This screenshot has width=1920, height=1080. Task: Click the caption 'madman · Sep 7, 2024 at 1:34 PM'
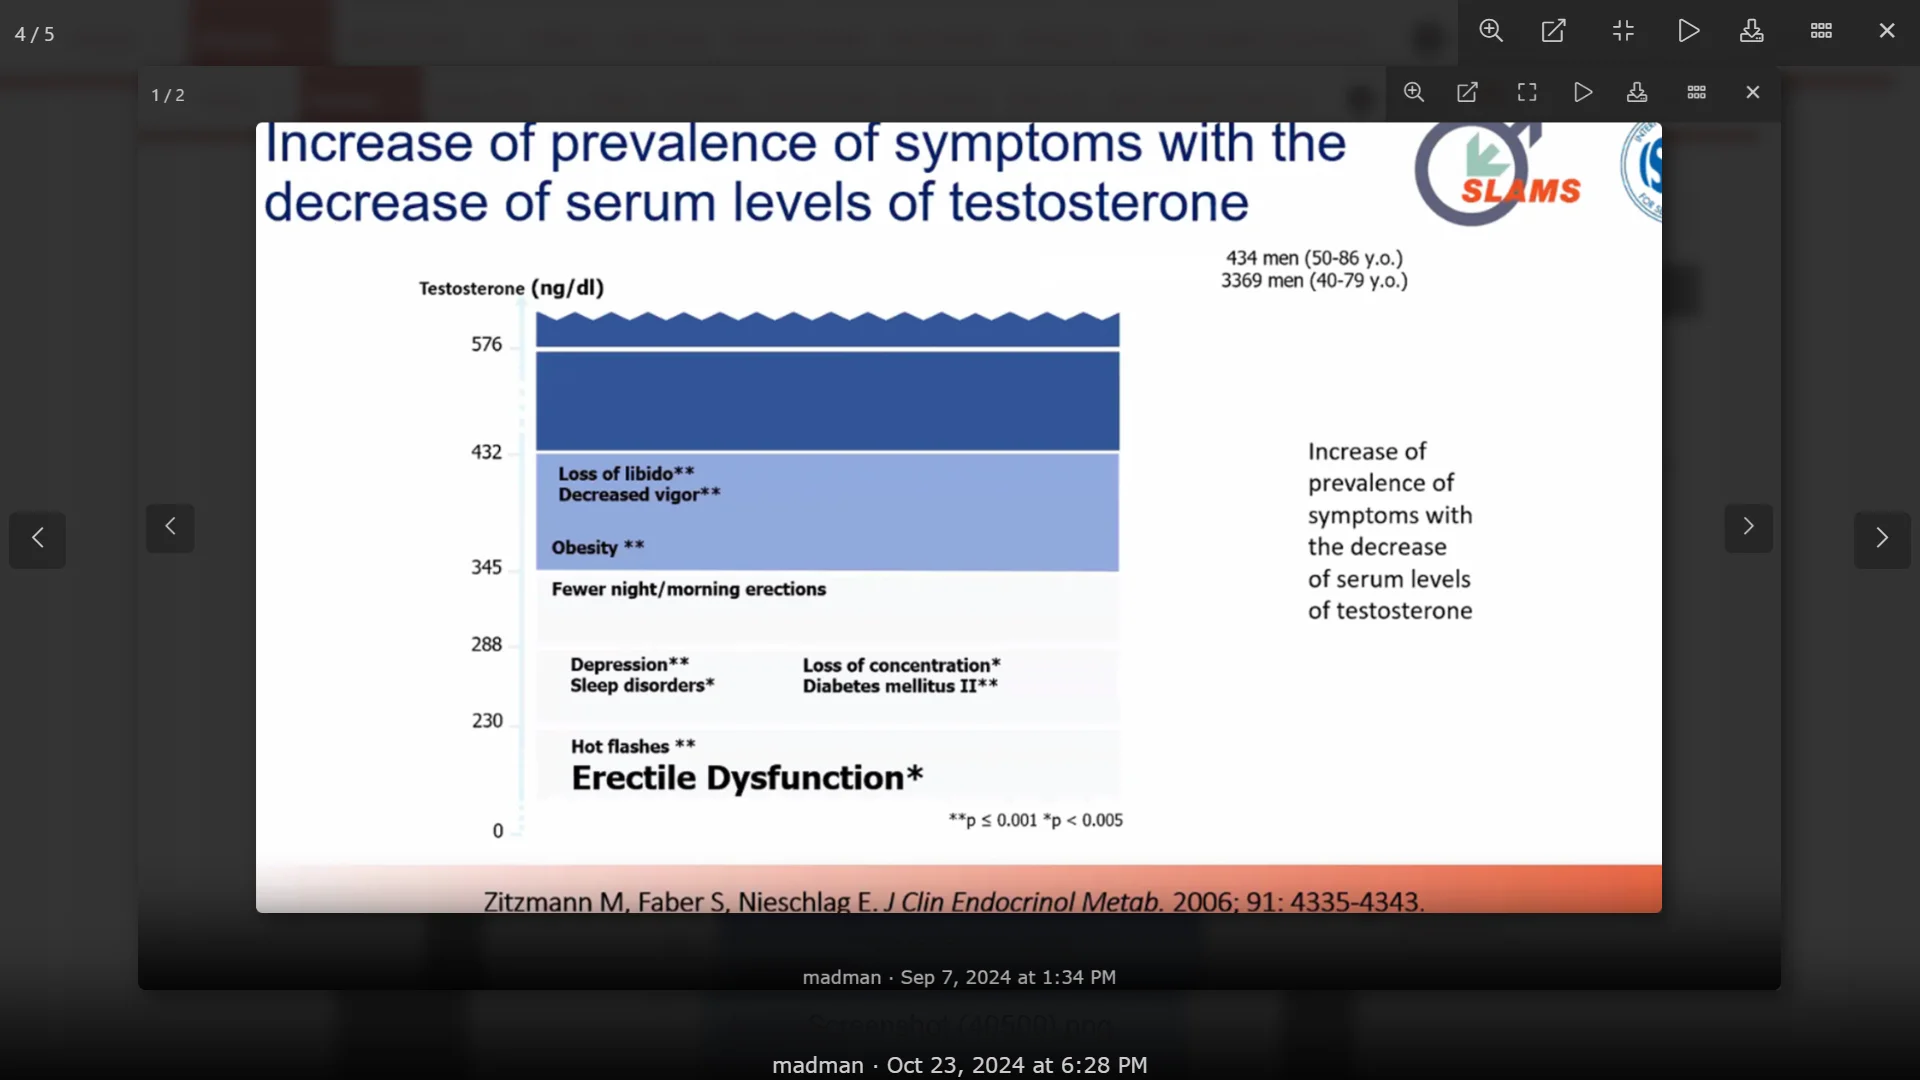coord(958,977)
